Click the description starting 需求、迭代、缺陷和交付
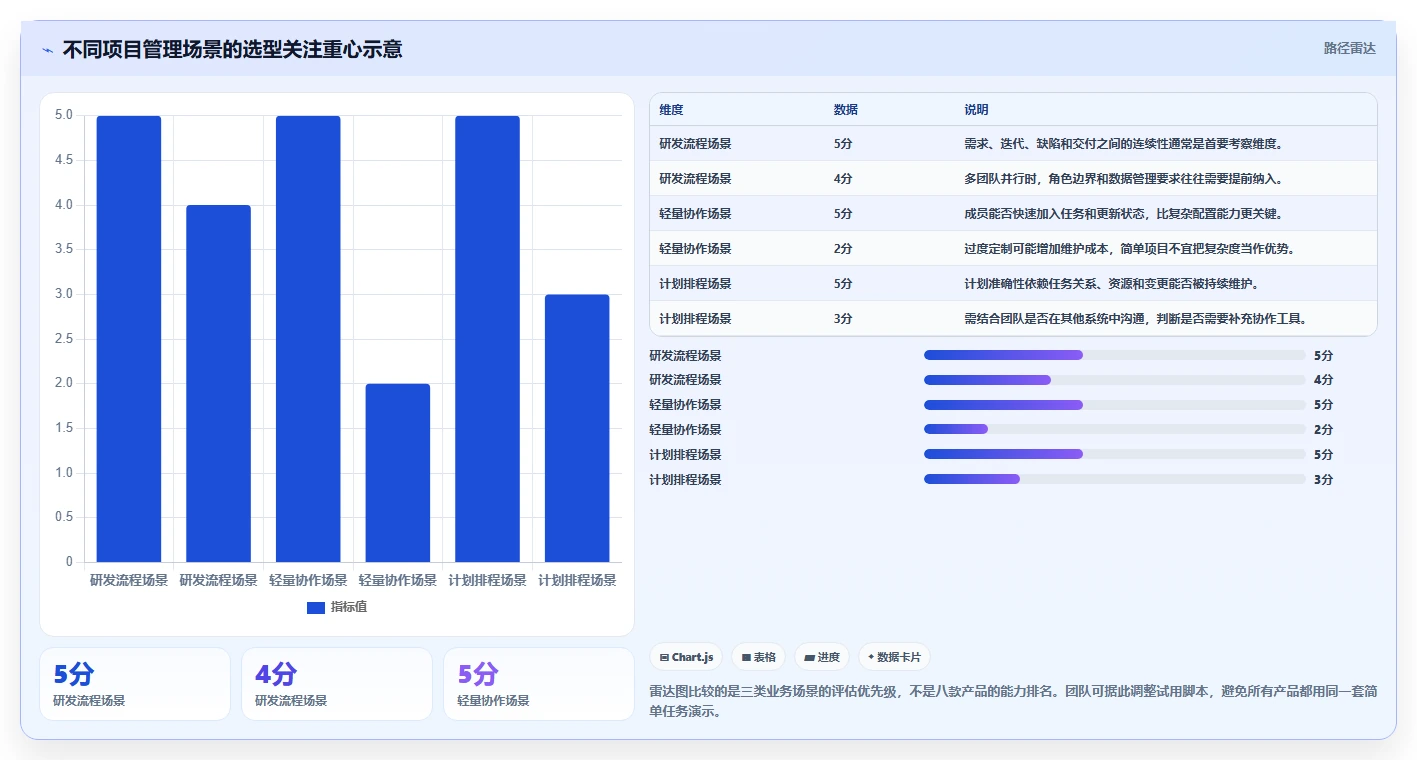1417x760 pixels. tap(1123, 144)
